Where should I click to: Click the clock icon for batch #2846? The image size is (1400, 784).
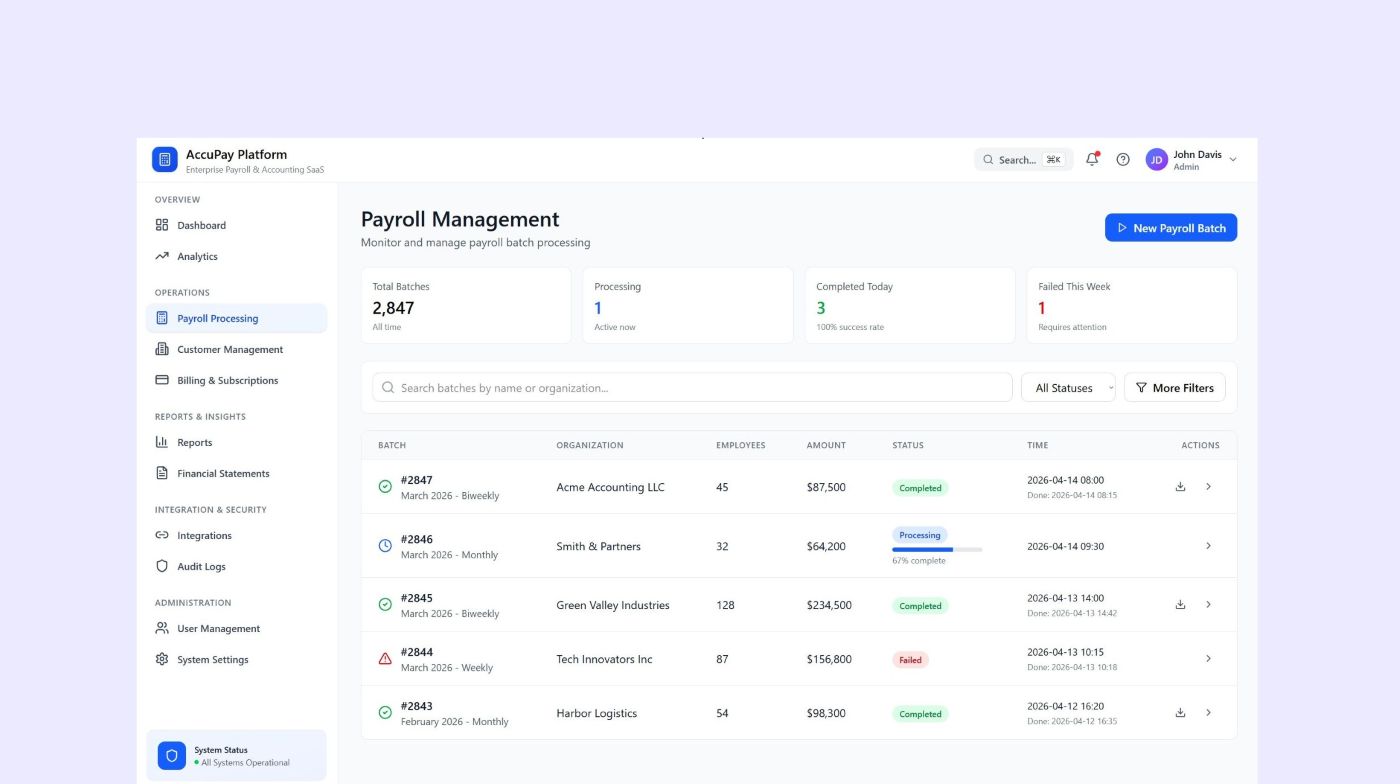[x=385, y=546]
